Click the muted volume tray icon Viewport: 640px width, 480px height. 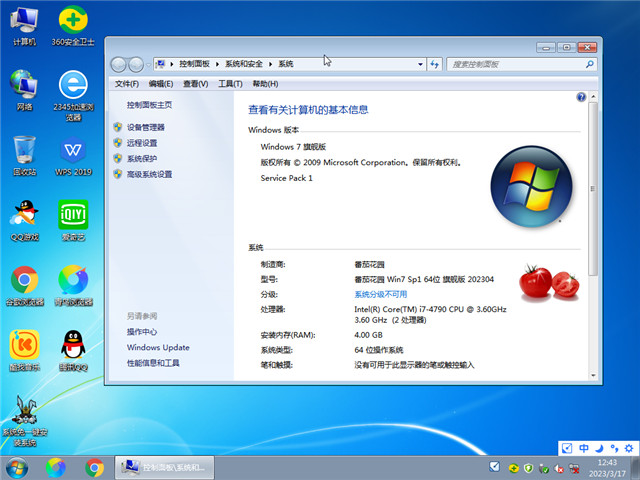559,469
